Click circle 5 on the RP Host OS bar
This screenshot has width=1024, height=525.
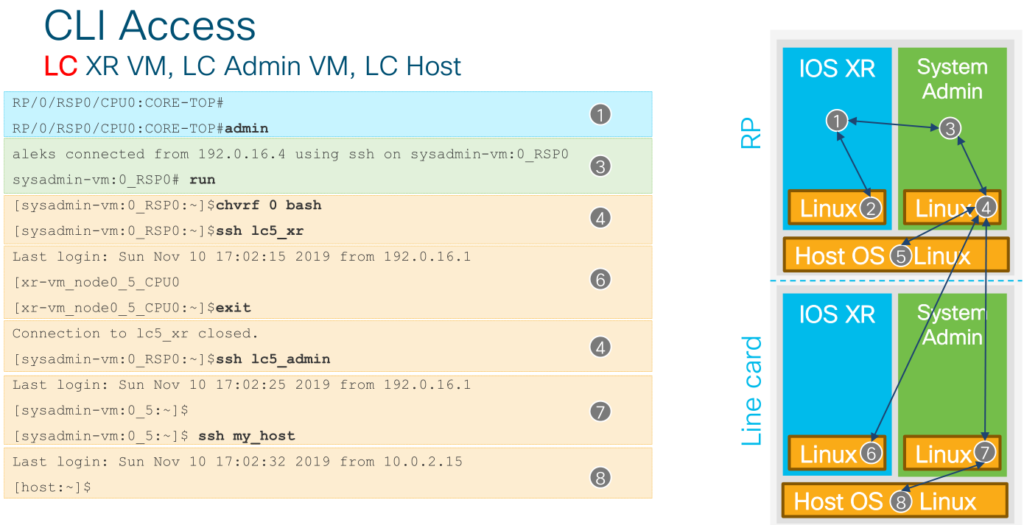(900, 256)
